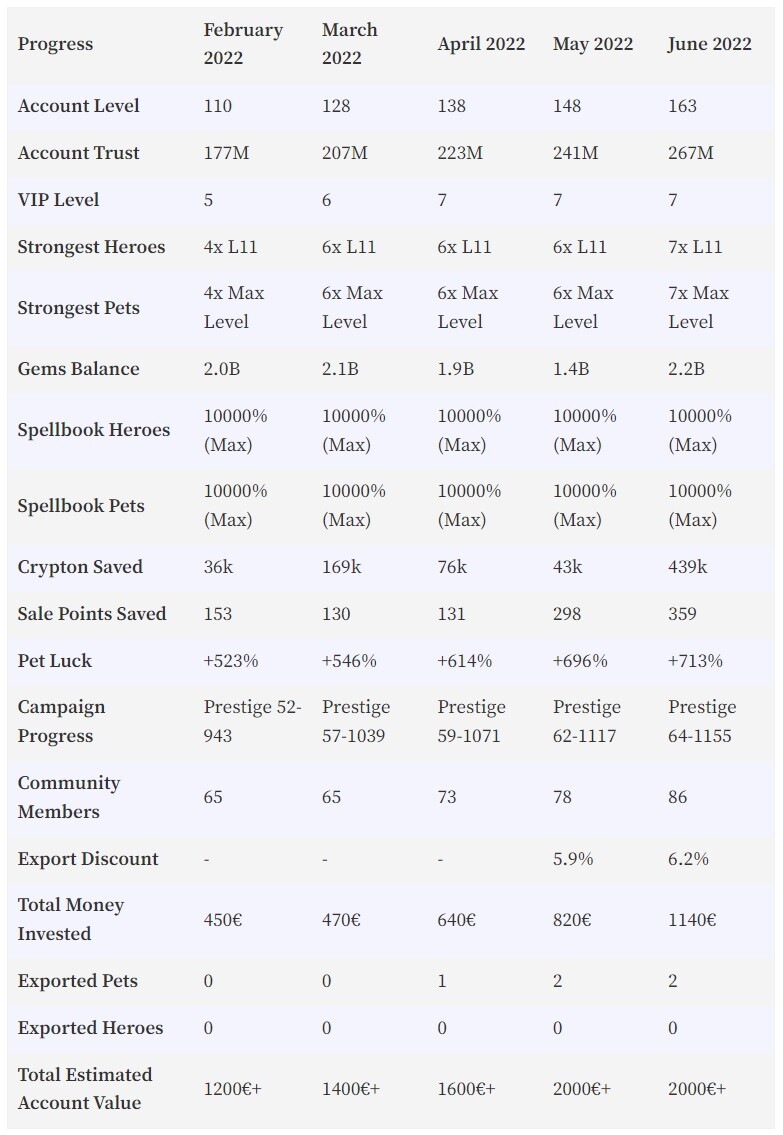Select the Pet Luck +713% value
This screenshot has height=1135, width=783.
(695, 661)
